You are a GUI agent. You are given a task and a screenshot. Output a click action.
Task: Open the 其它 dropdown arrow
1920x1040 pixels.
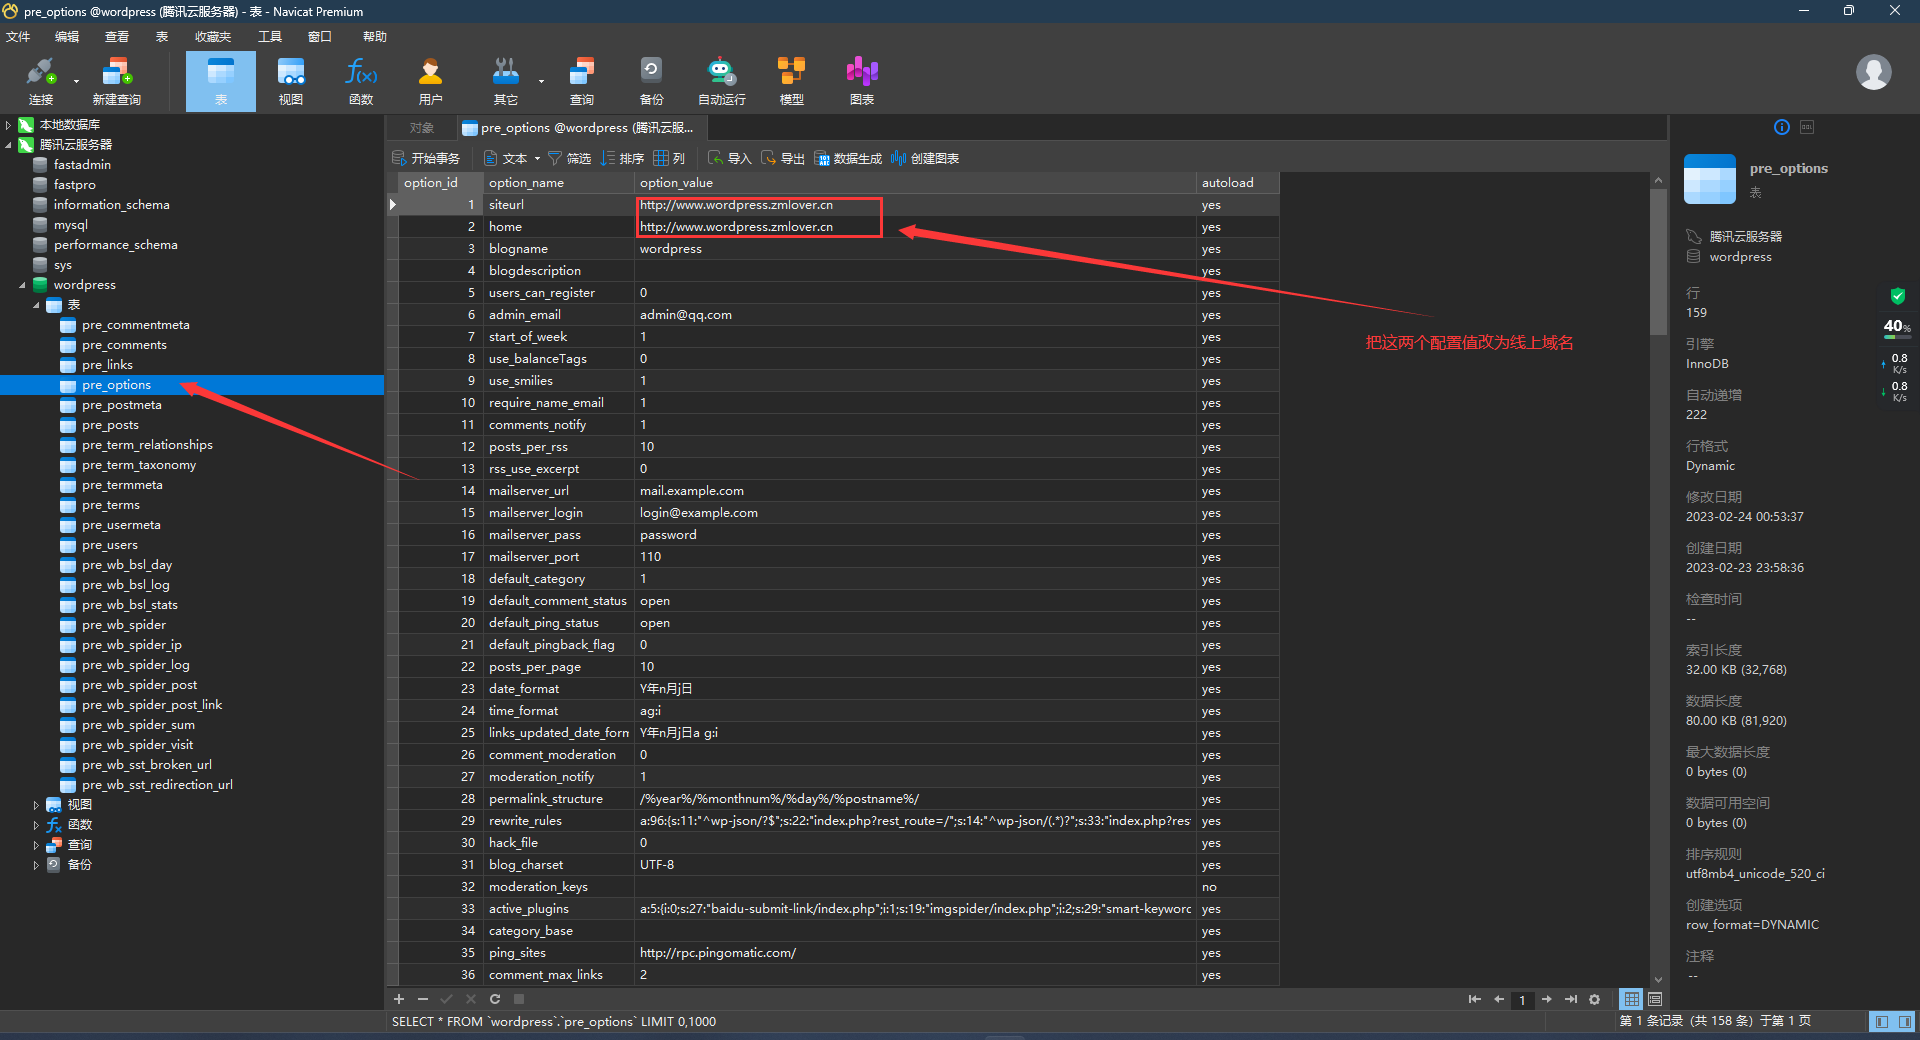[x=541, y=81]
